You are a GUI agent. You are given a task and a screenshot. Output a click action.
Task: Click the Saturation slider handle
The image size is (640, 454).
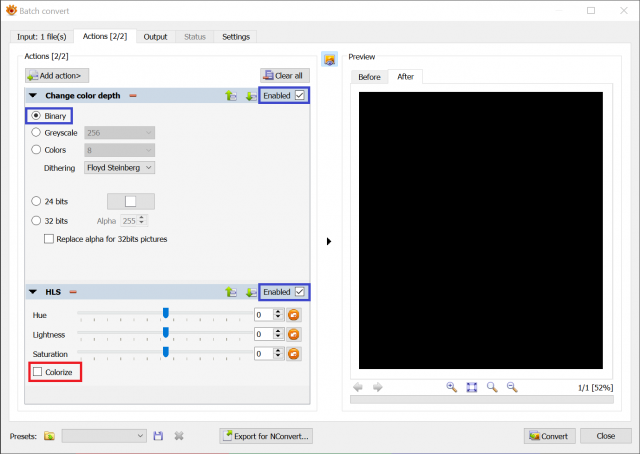pos(166,352)
